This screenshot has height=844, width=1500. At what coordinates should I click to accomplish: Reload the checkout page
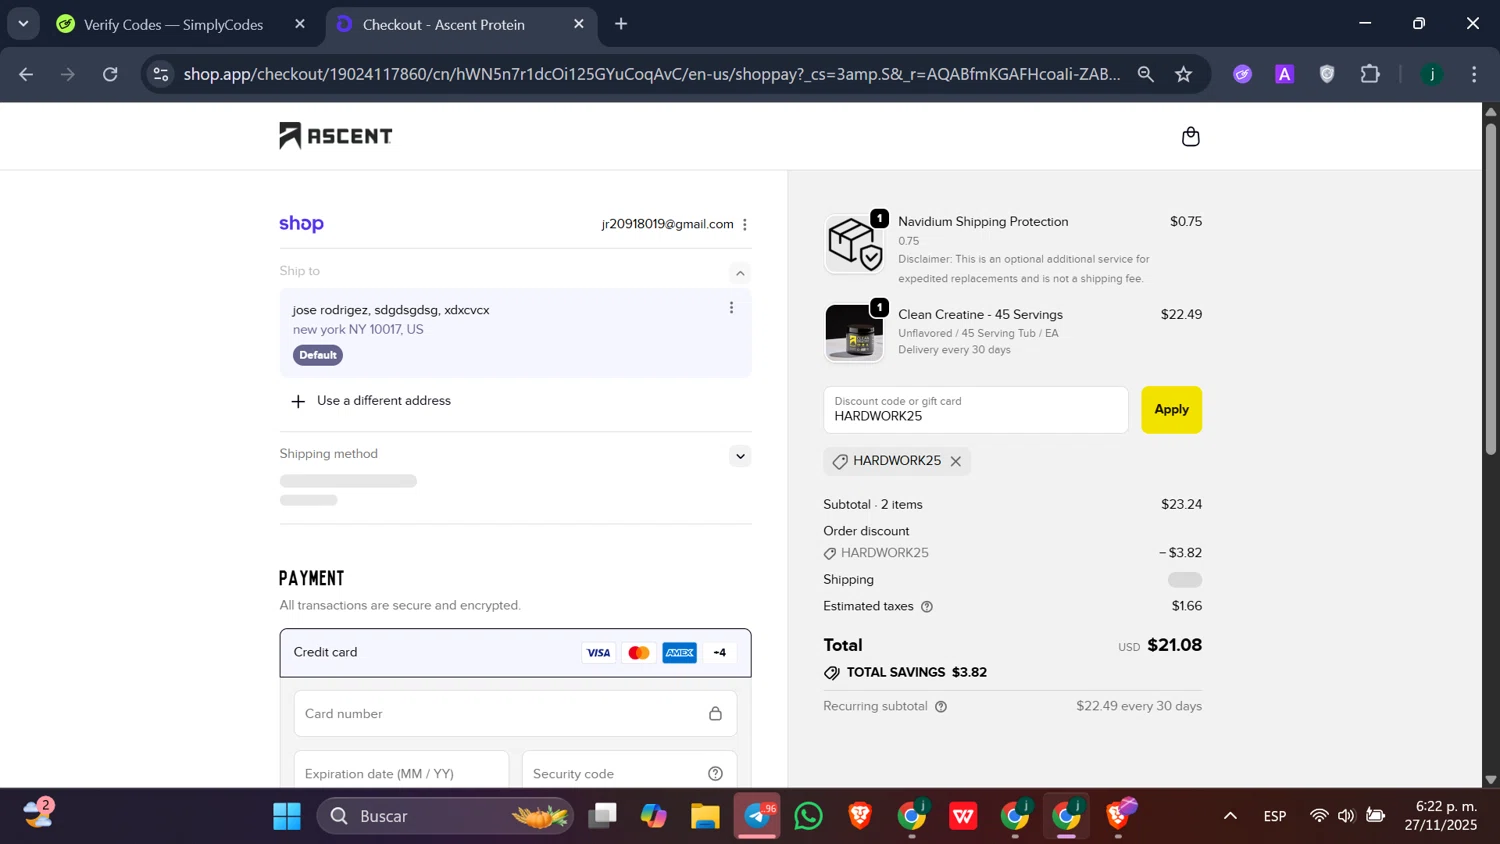(x=110, y=74)
